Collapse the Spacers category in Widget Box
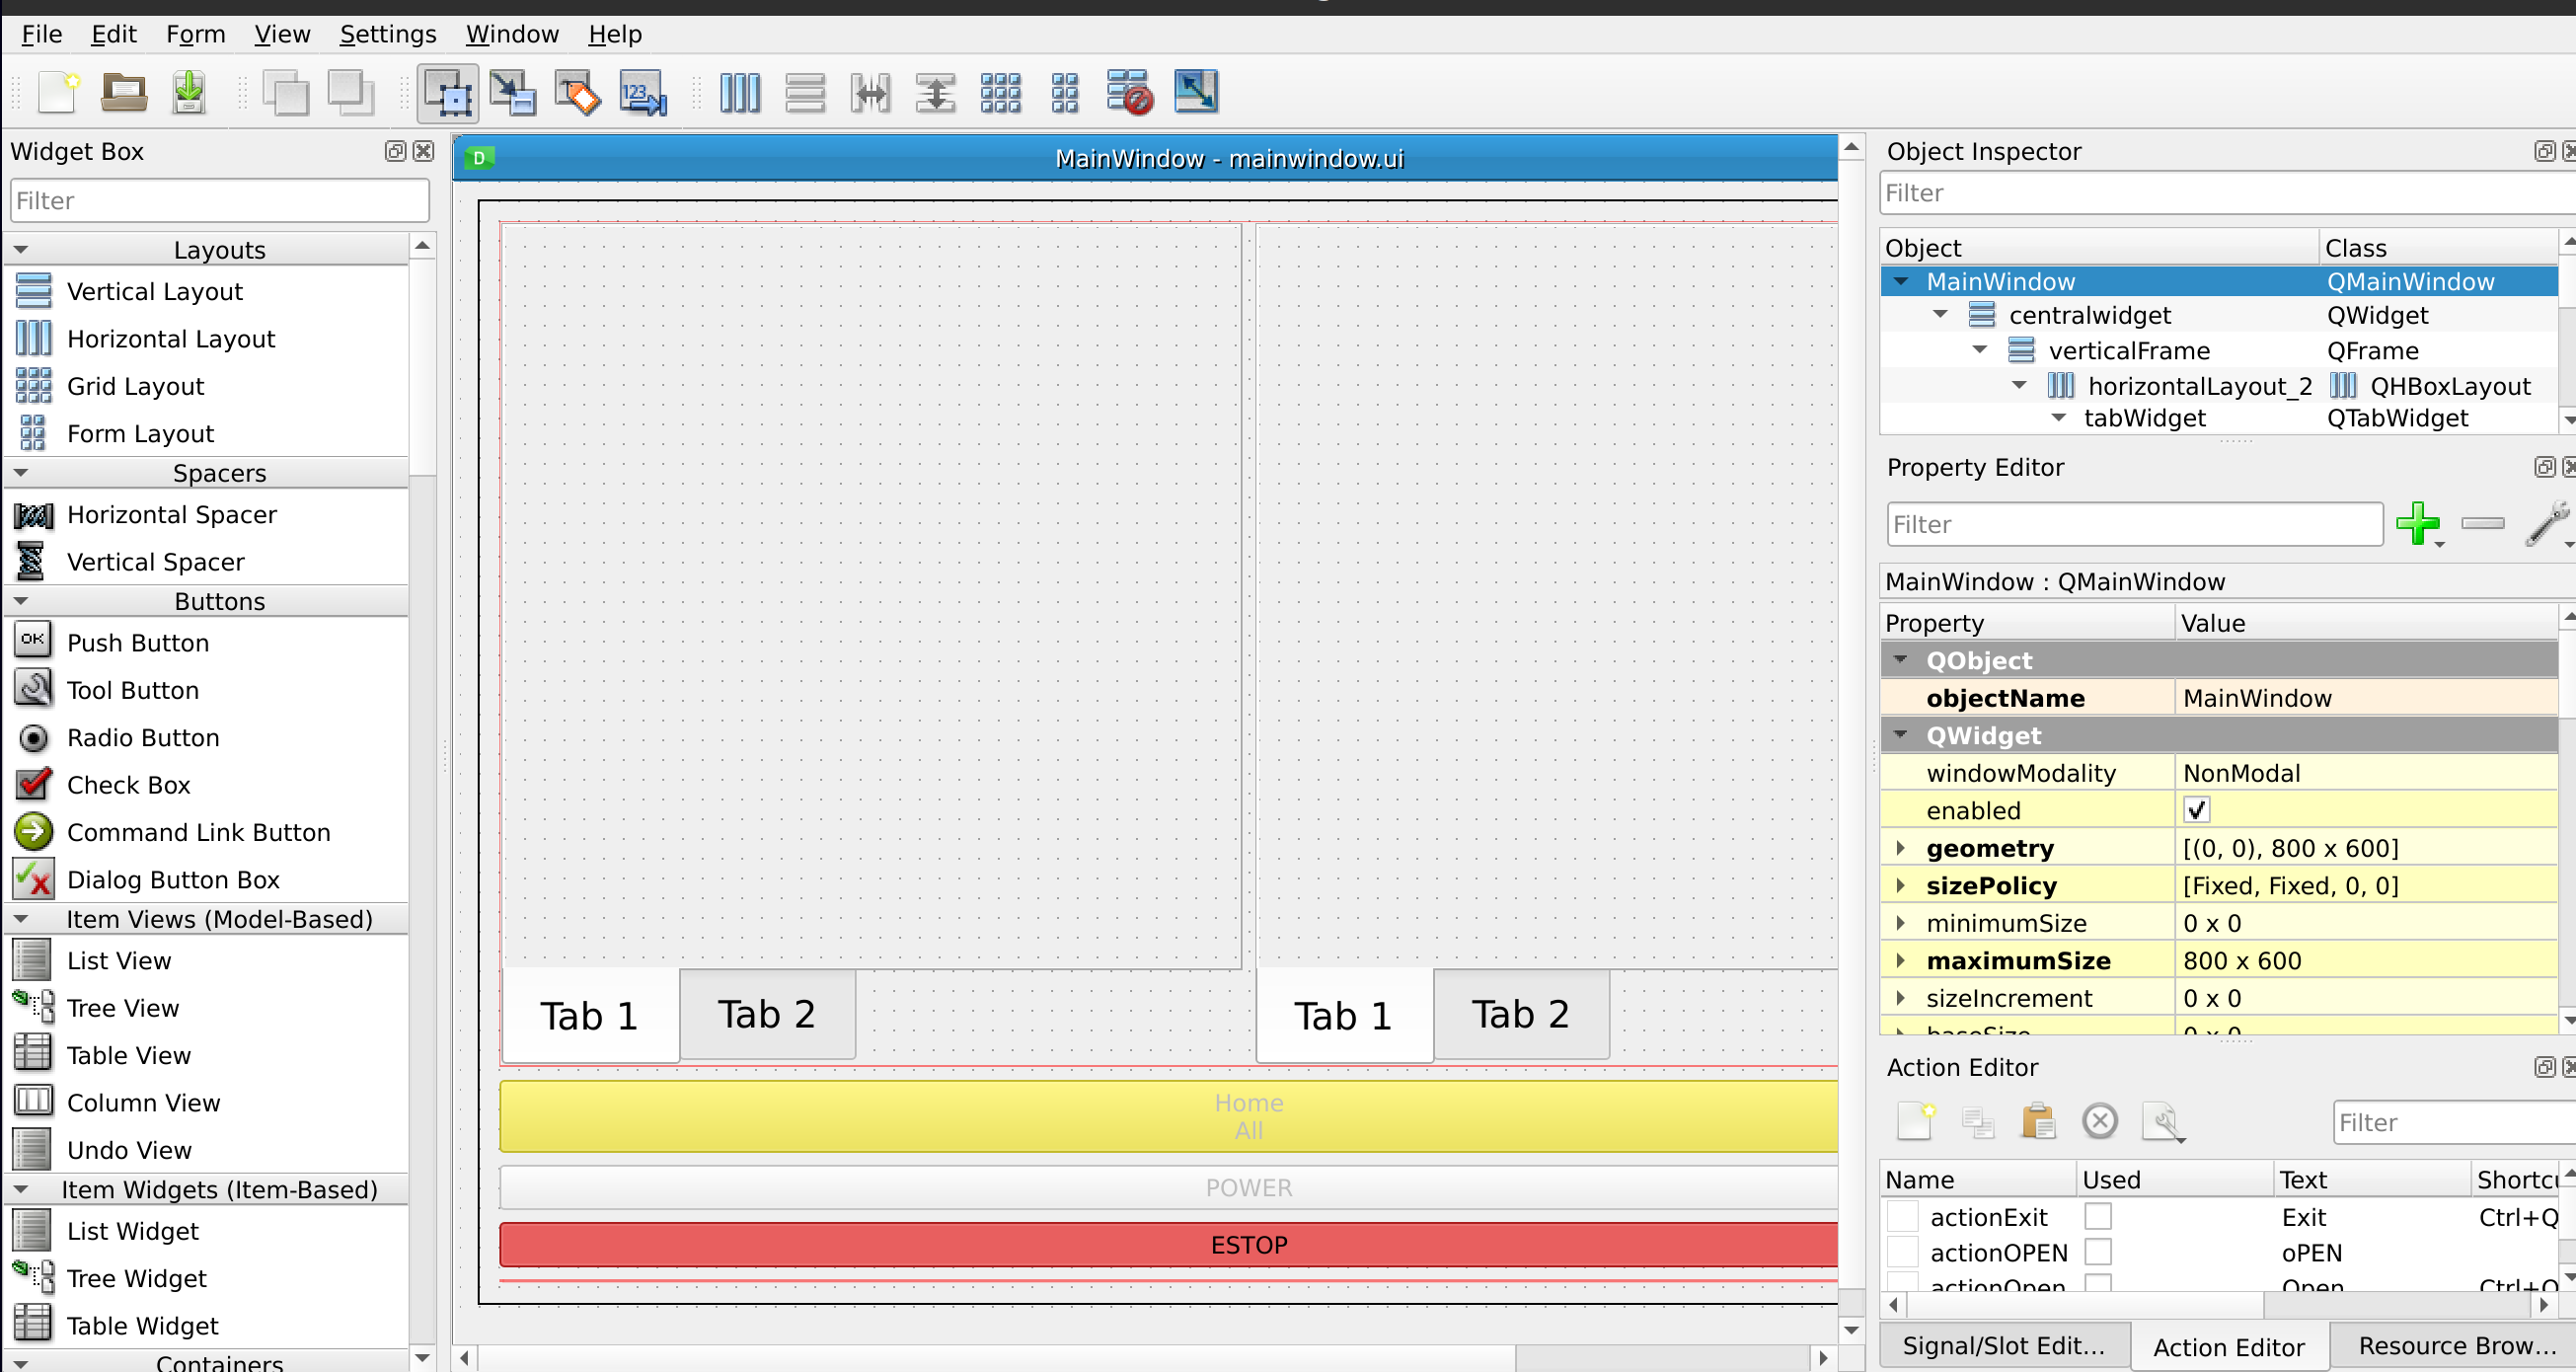 click(21, 472)
